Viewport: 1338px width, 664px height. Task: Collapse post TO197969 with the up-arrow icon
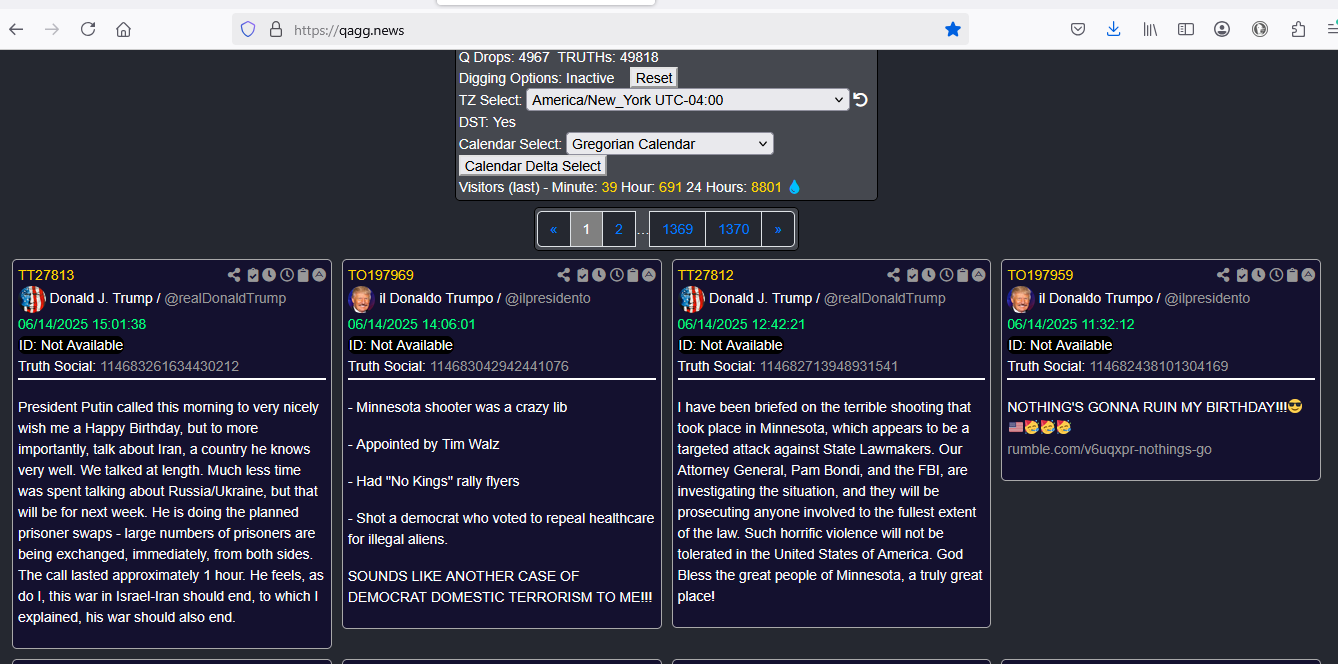coord(649,275)
